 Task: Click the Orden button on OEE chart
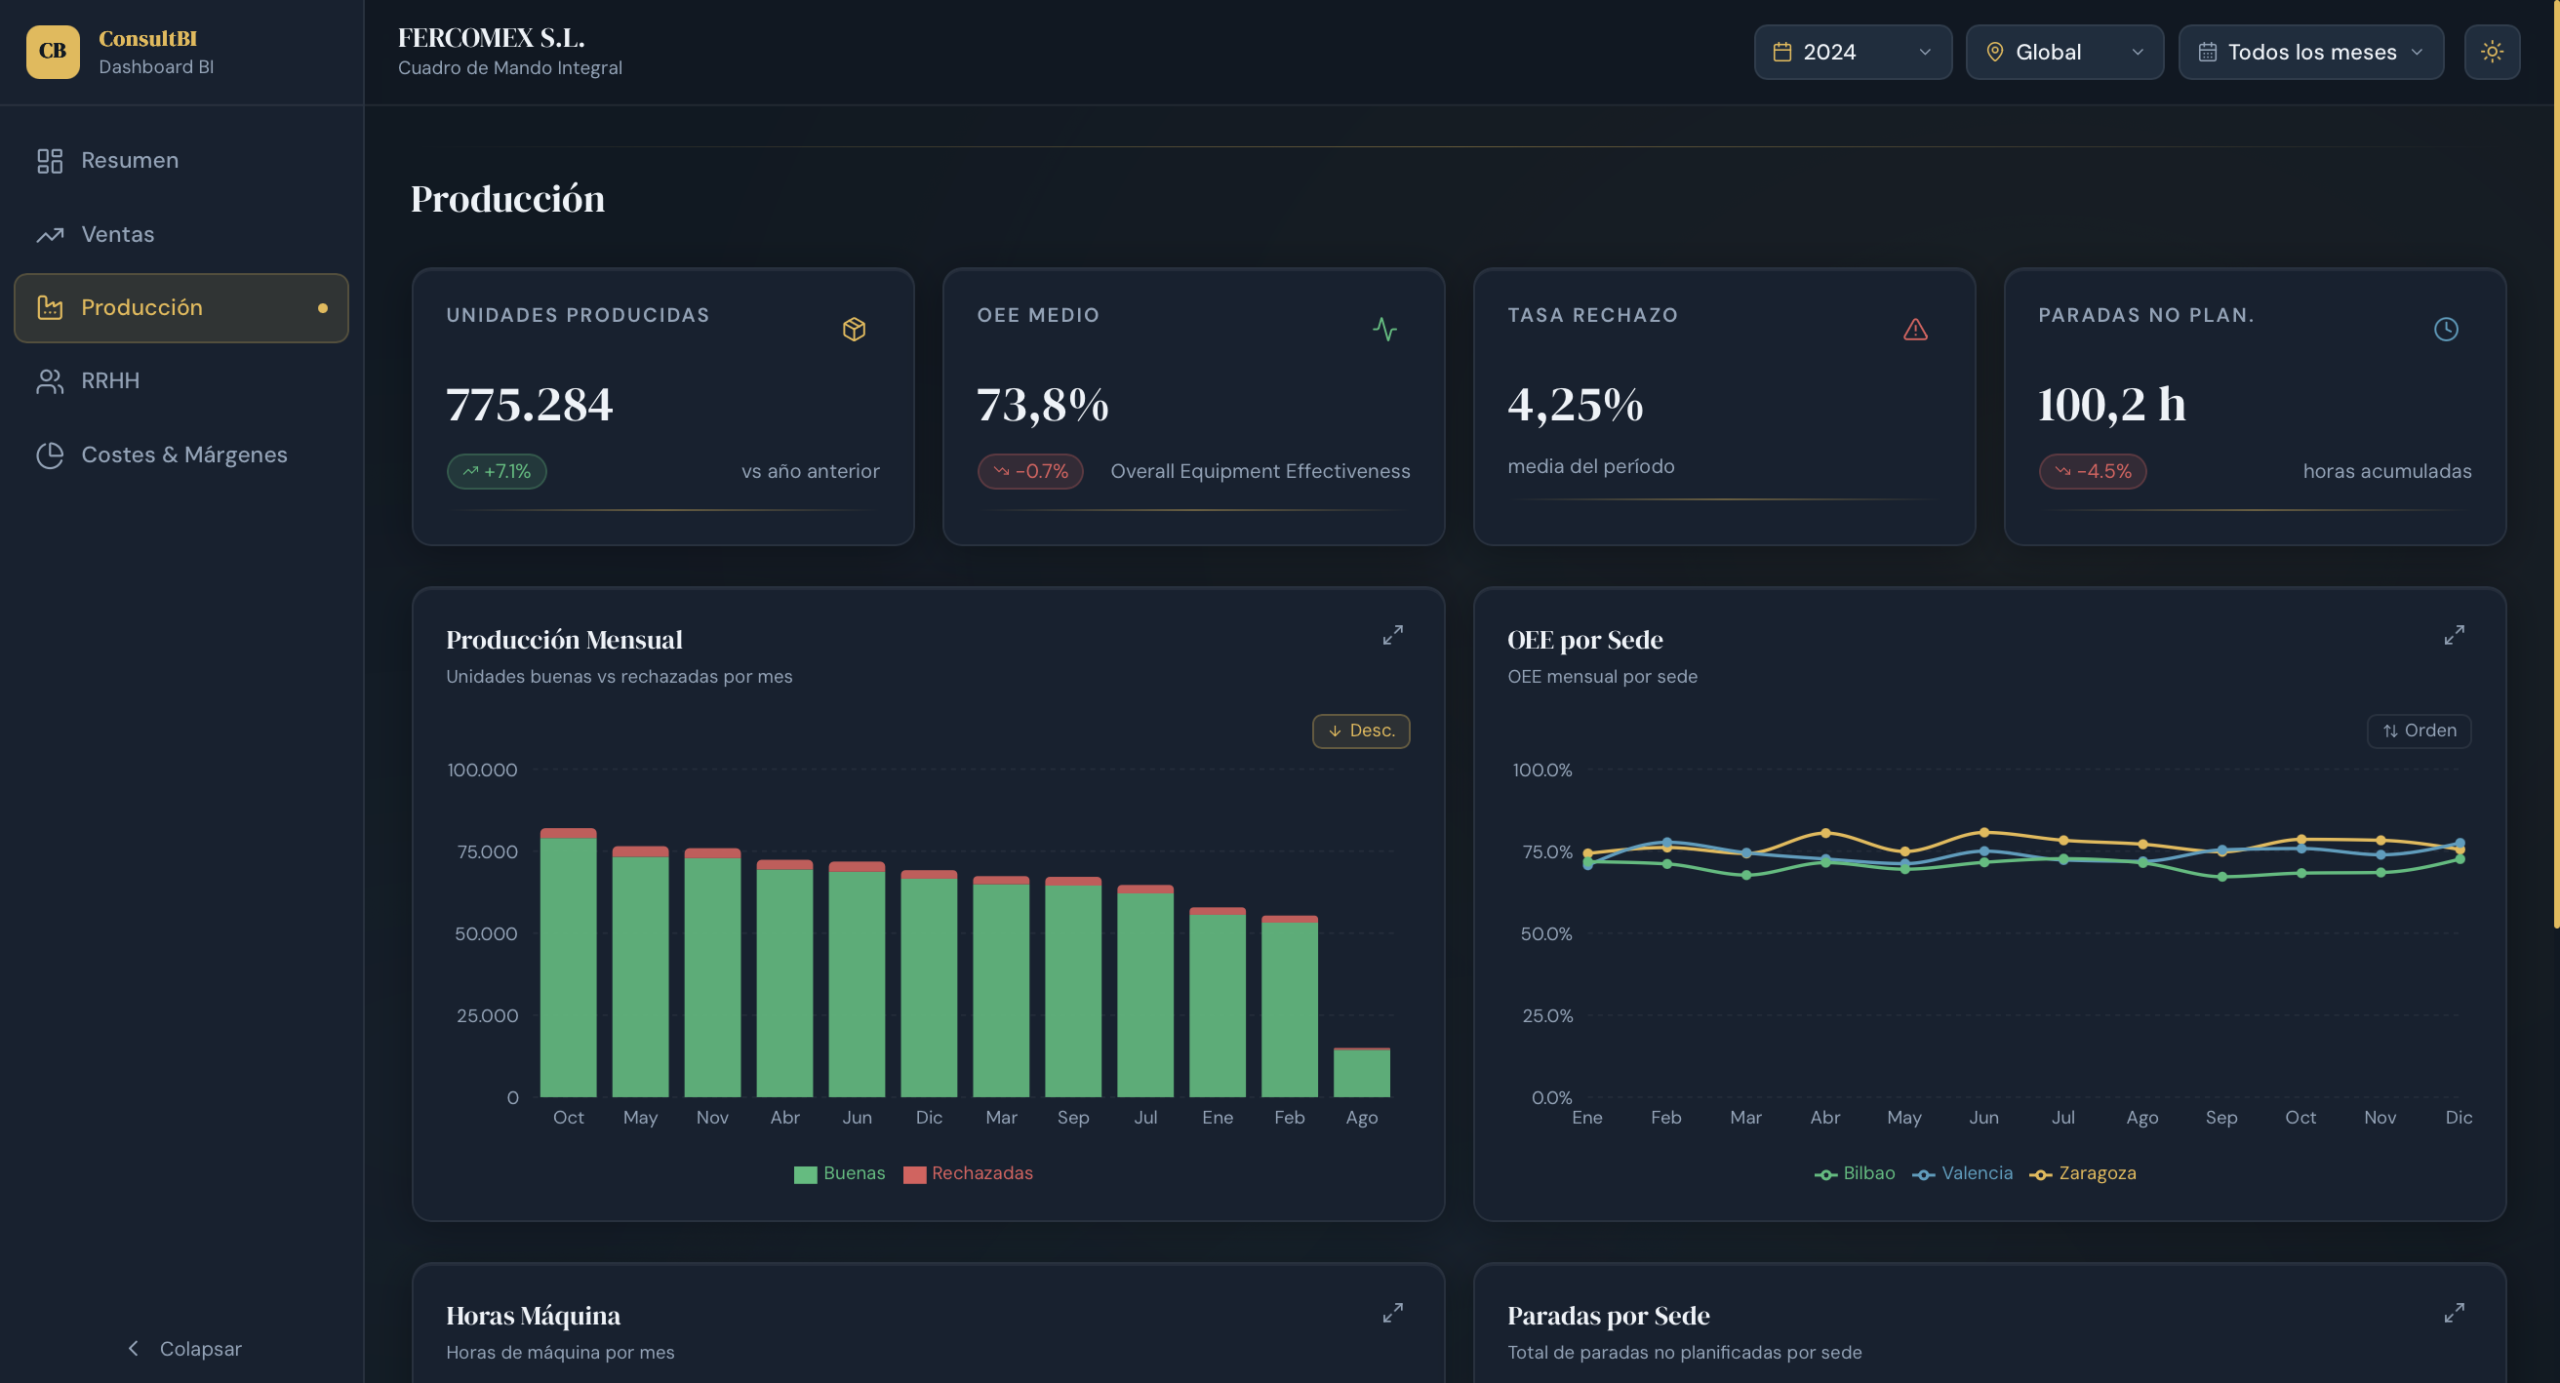point(2418,731)
